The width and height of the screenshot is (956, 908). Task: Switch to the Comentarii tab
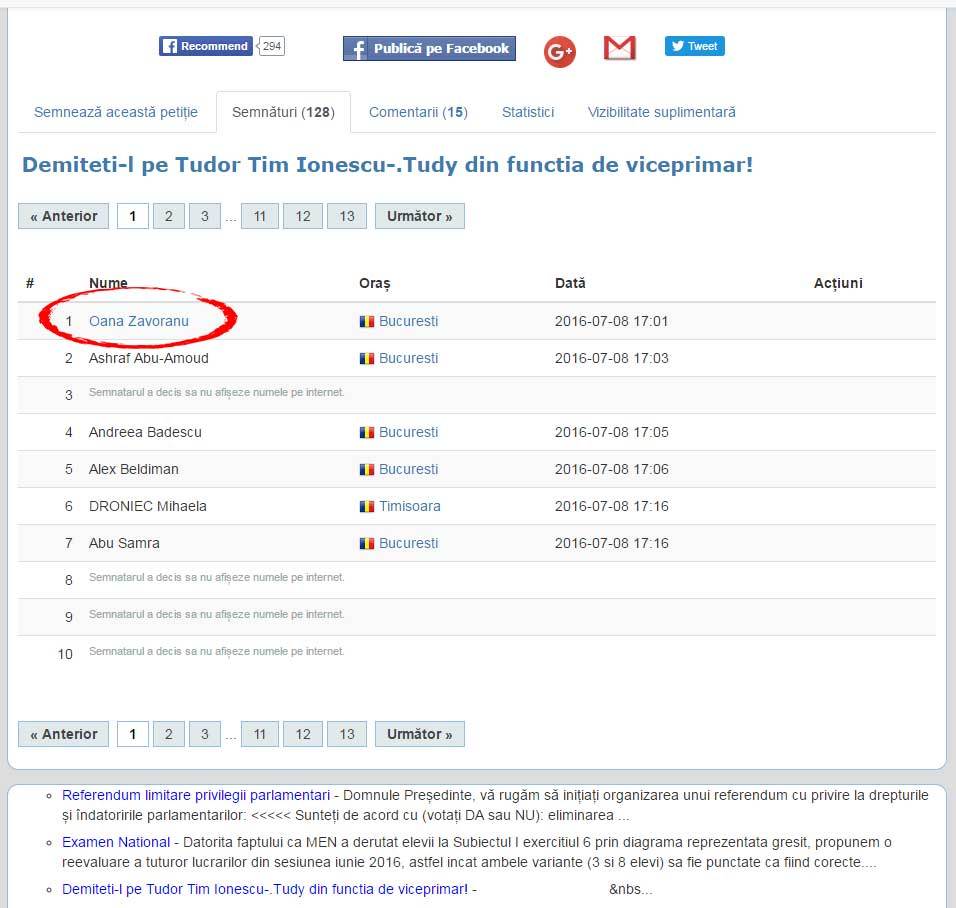(418, 112)
